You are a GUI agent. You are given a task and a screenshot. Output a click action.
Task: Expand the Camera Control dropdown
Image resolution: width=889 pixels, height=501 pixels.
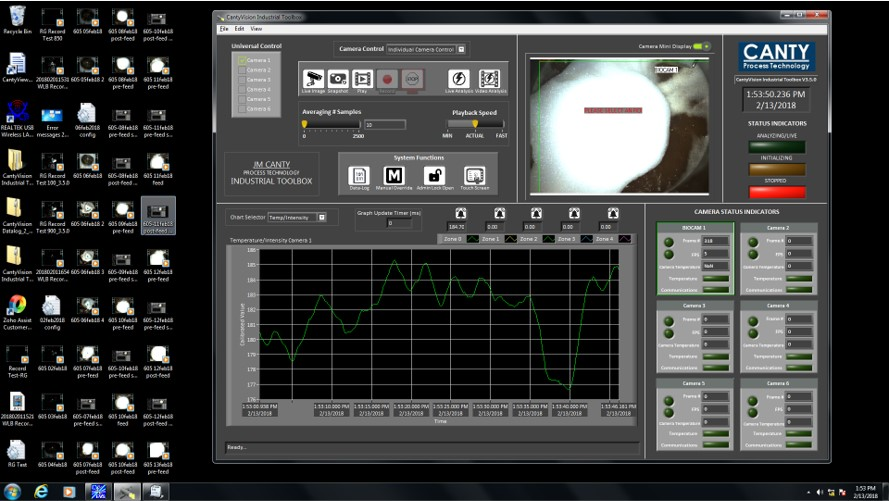click(461, 49)
